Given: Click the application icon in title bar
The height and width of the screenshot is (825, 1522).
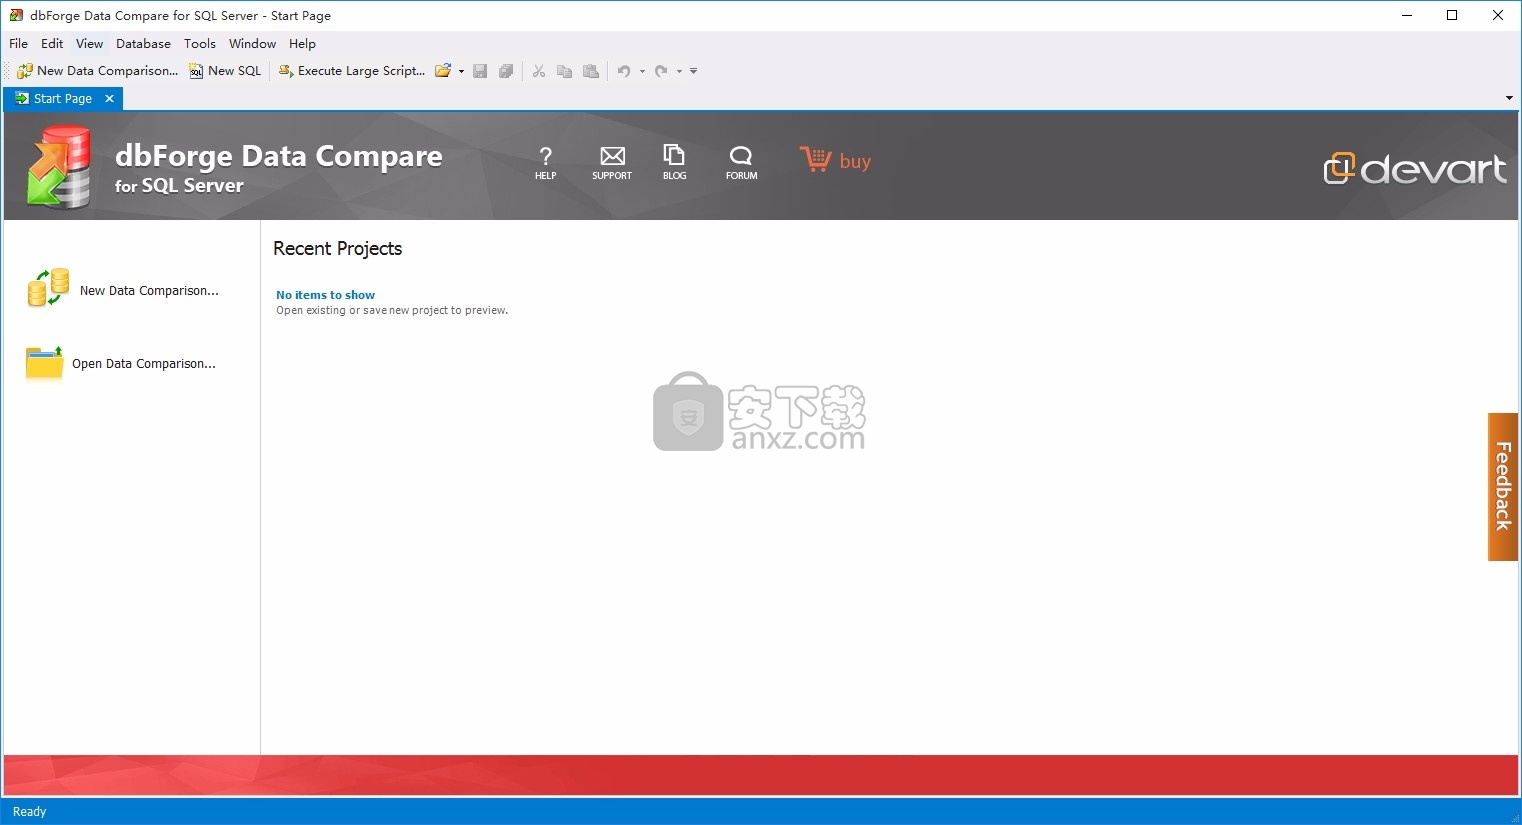Looking at the screenshot, I should (x=16, y=15).
